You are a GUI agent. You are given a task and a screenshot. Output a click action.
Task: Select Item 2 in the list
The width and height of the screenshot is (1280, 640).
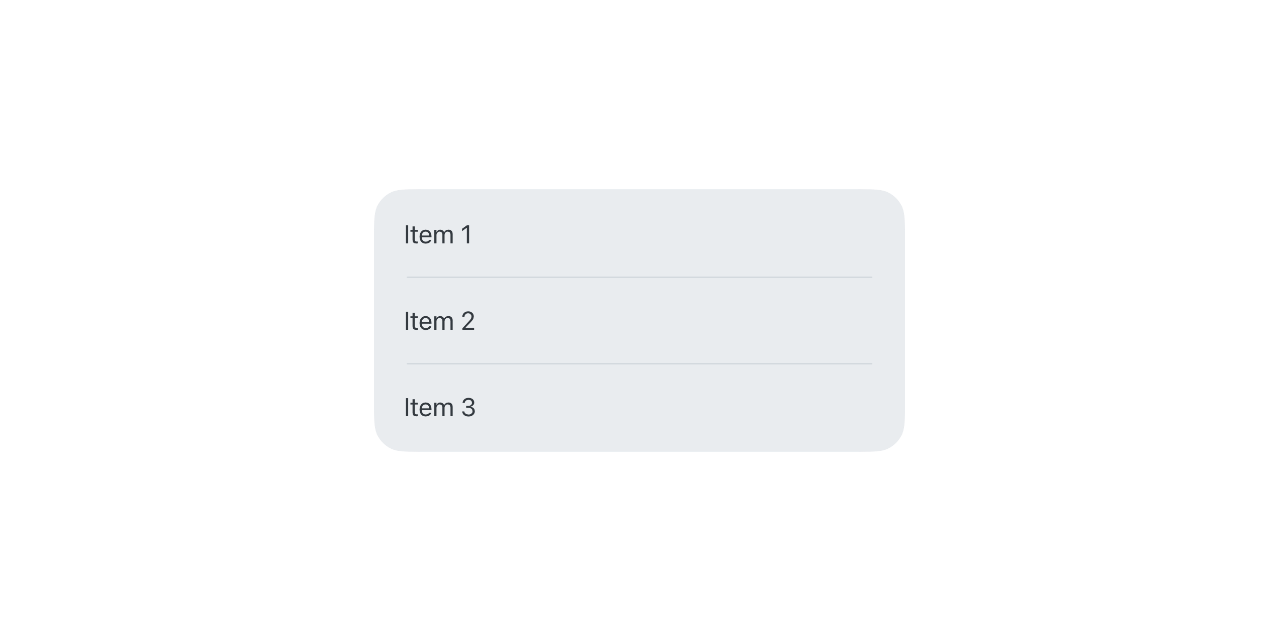639,321
